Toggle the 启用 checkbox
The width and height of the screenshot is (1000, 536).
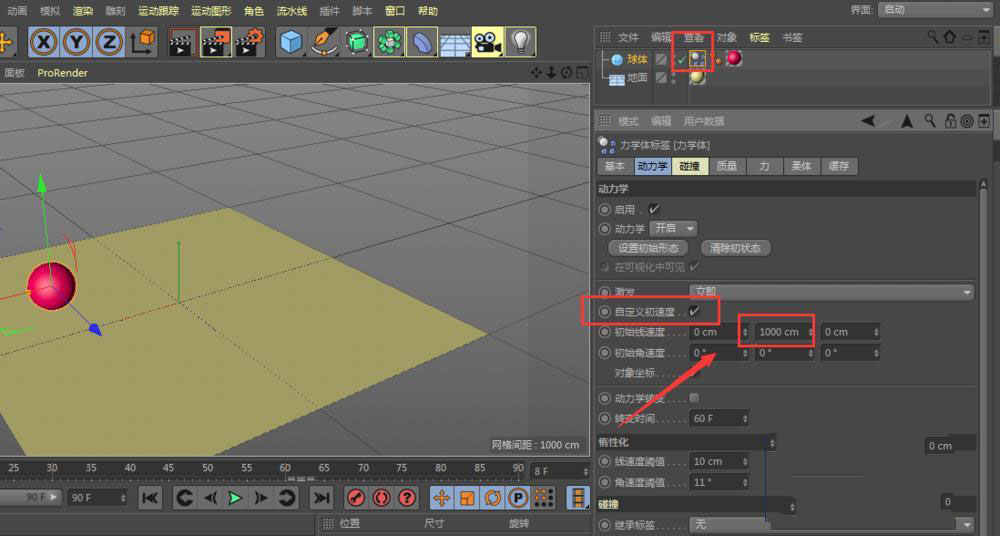(654, 210)
